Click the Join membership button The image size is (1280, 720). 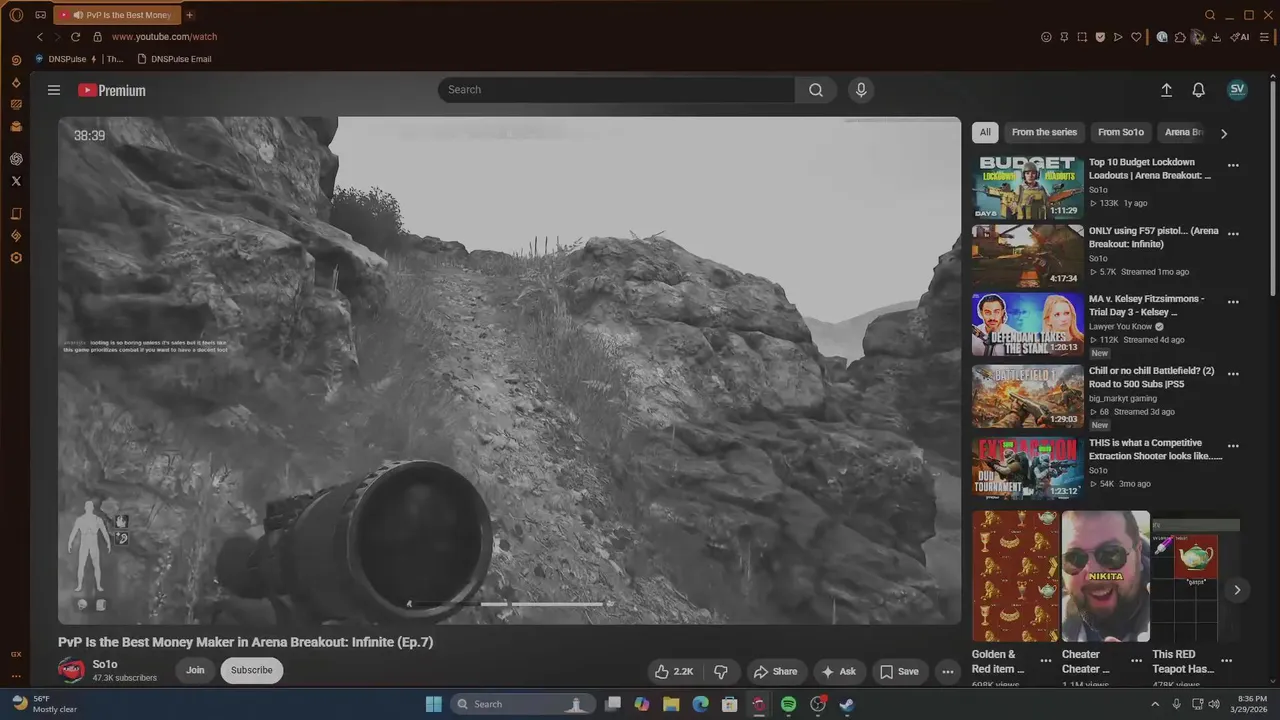pyautogui.click(x=195, y=670)
